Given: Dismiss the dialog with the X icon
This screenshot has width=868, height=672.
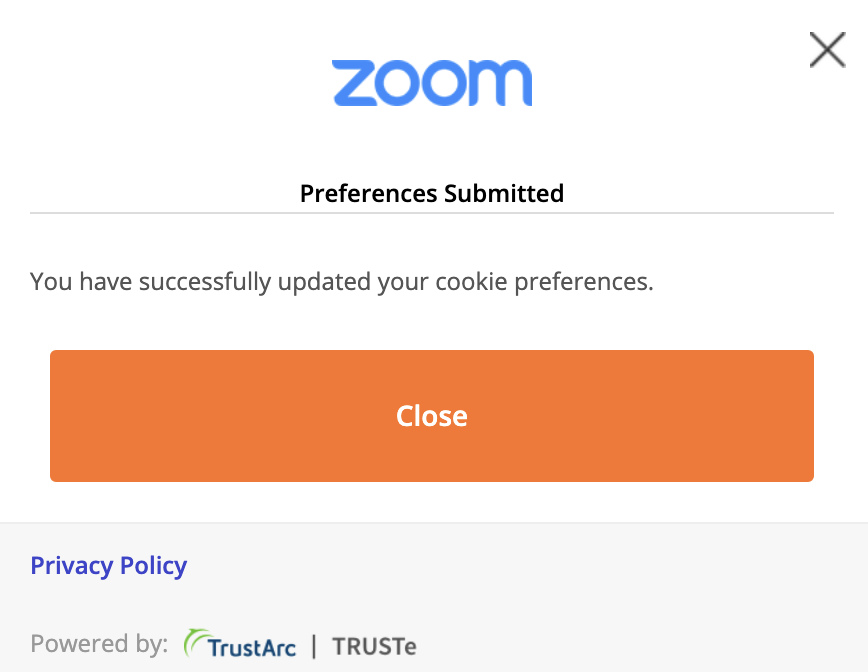Looking at the screenshot, I should click(x=827, y=50).
